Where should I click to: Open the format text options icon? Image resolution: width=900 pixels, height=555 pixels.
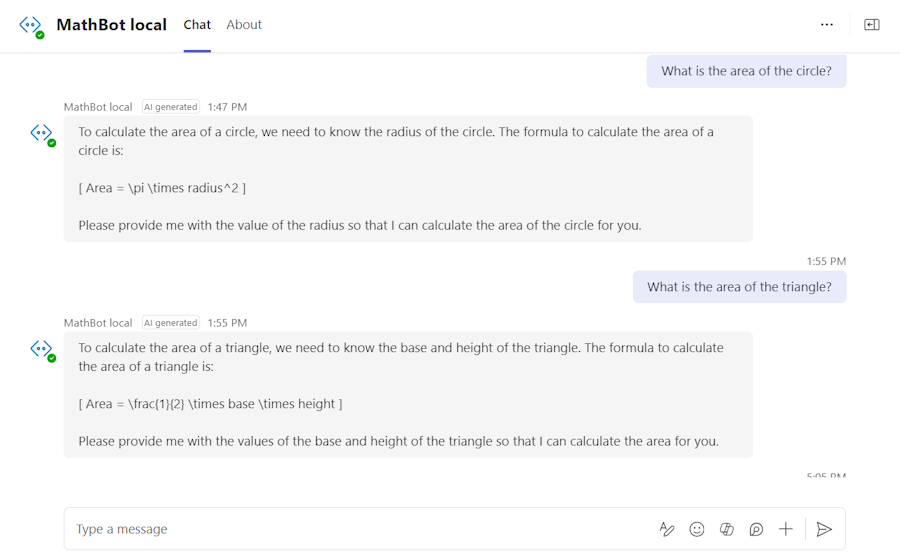[666, 529]
